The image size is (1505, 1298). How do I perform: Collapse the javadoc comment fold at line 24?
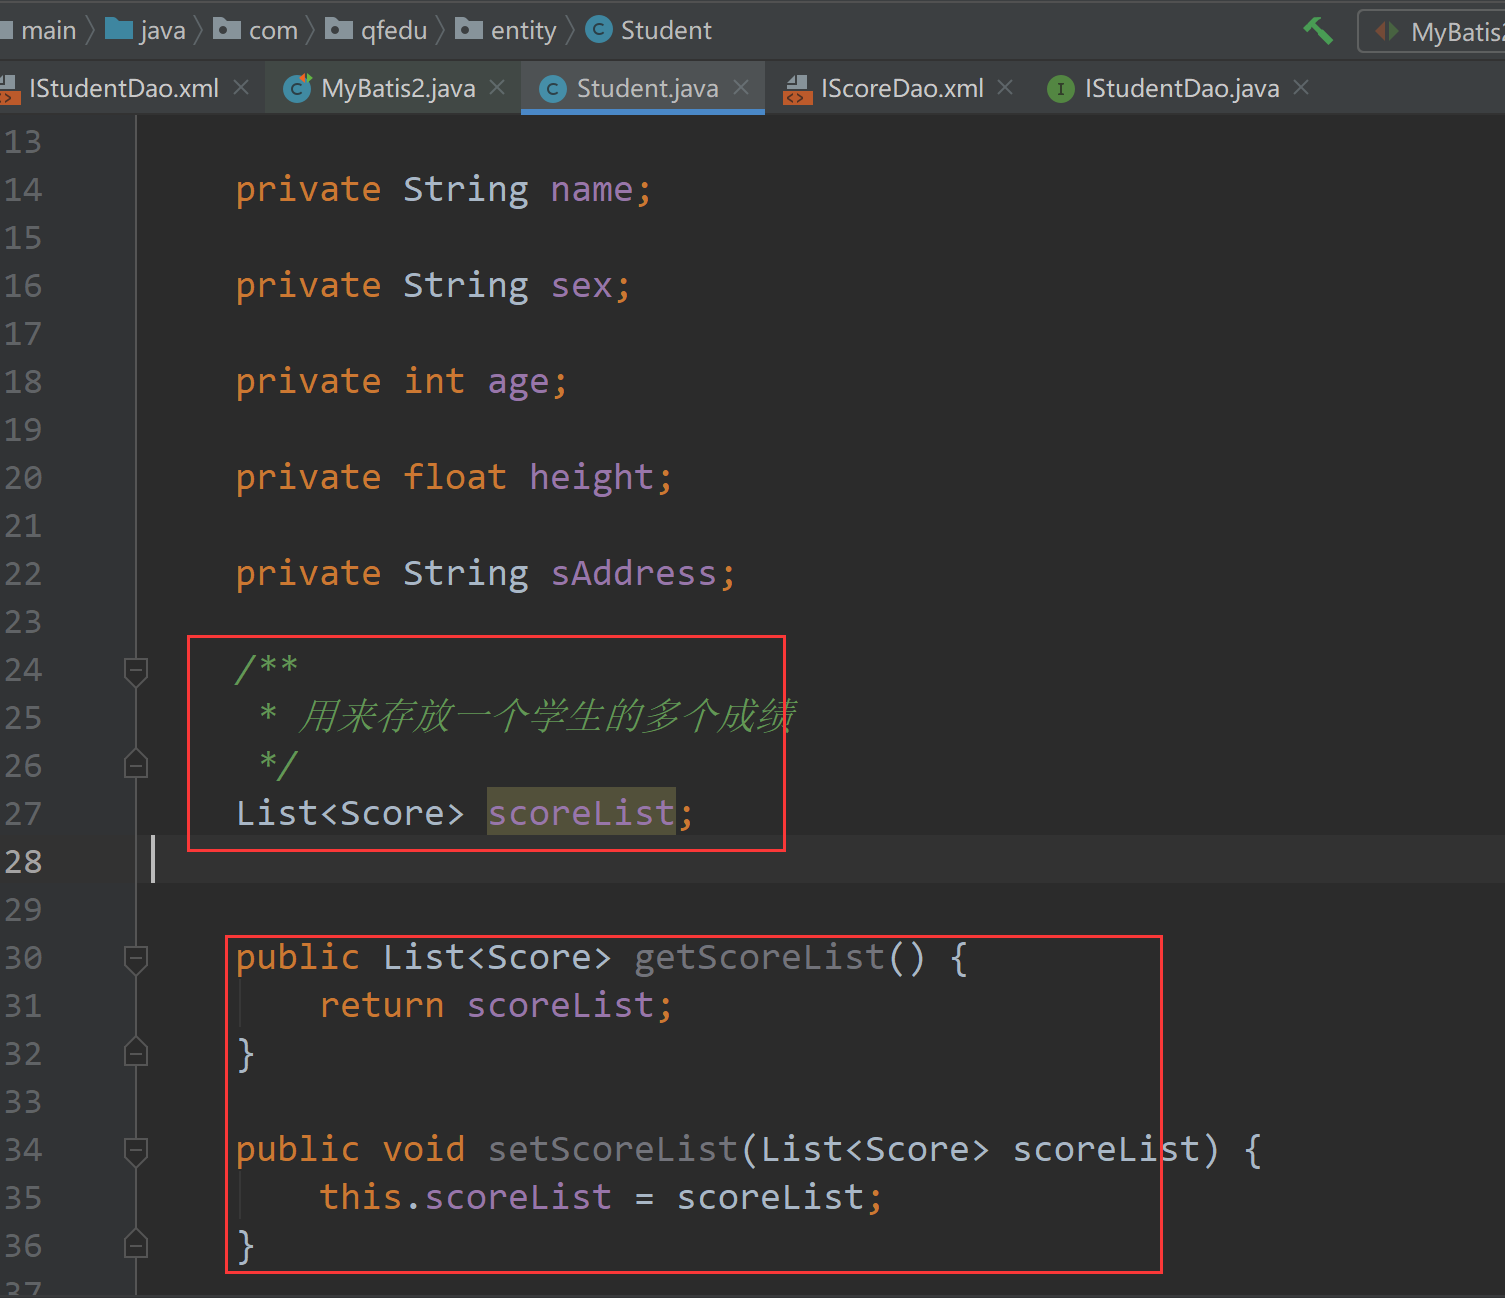136,671
